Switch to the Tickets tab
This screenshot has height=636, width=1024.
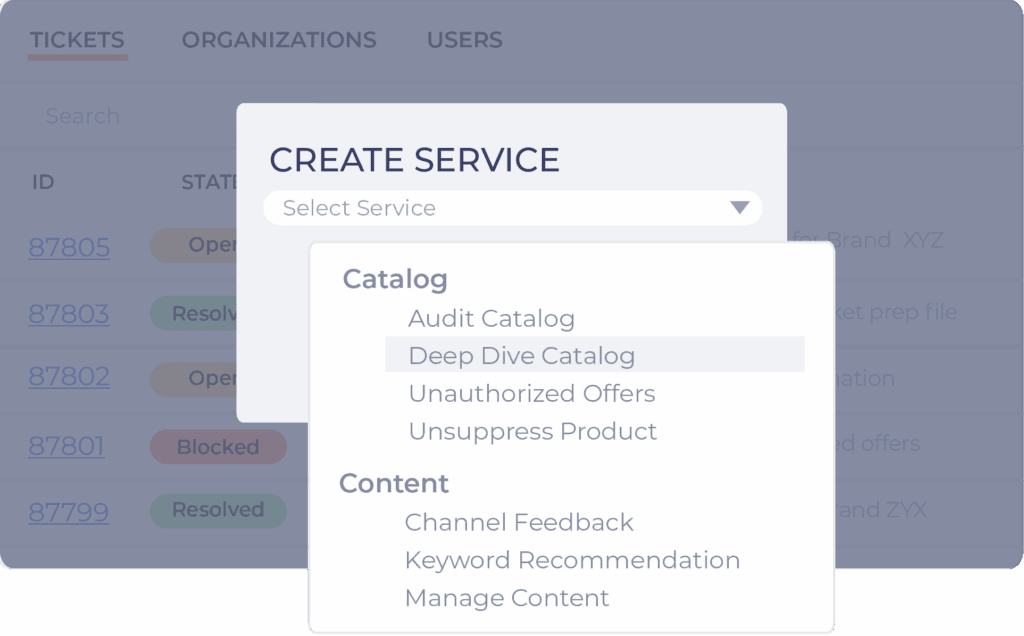pos(77,41)
